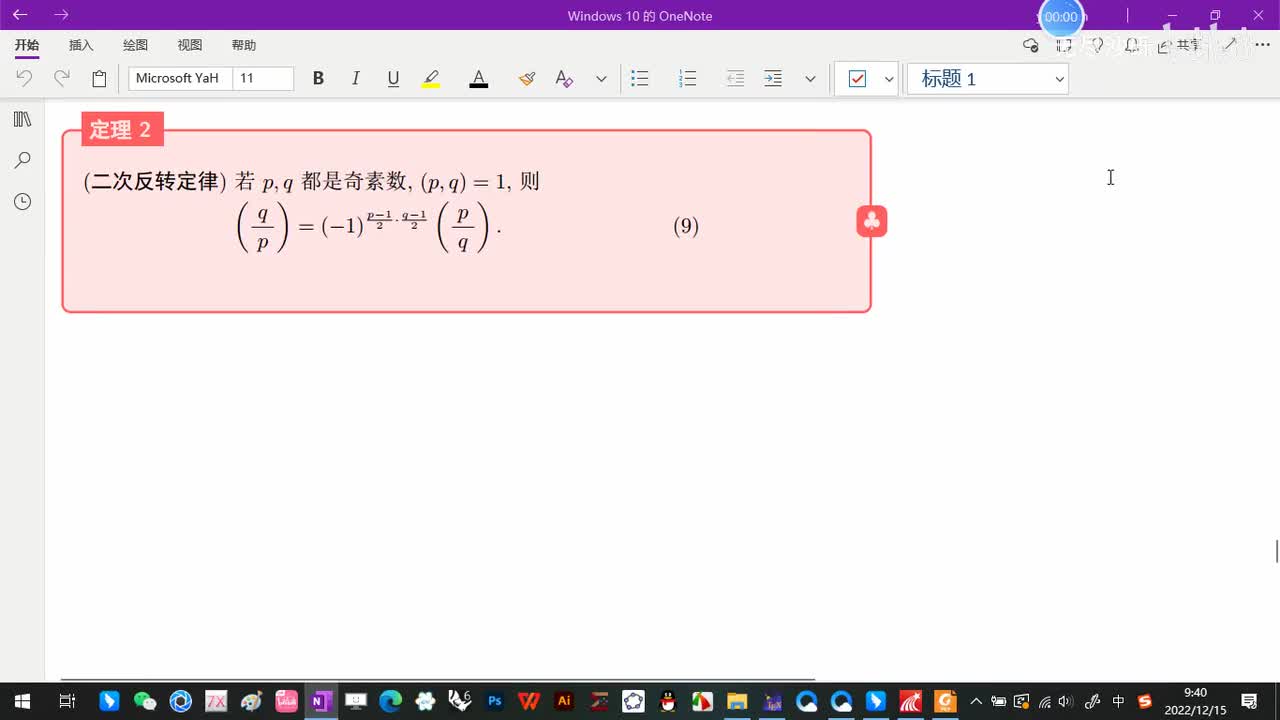Image resolution: width=1280 pixels, height=720 pixels.
Task: Open search in the sidebar
Action: click(22, 160)
